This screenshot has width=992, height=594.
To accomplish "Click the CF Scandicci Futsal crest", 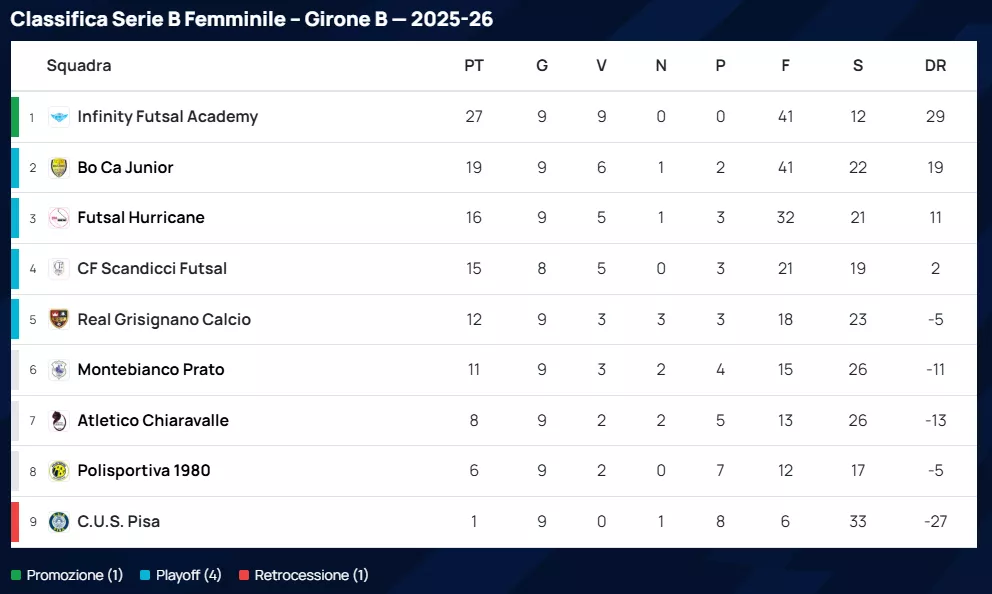I will [59, 269].
